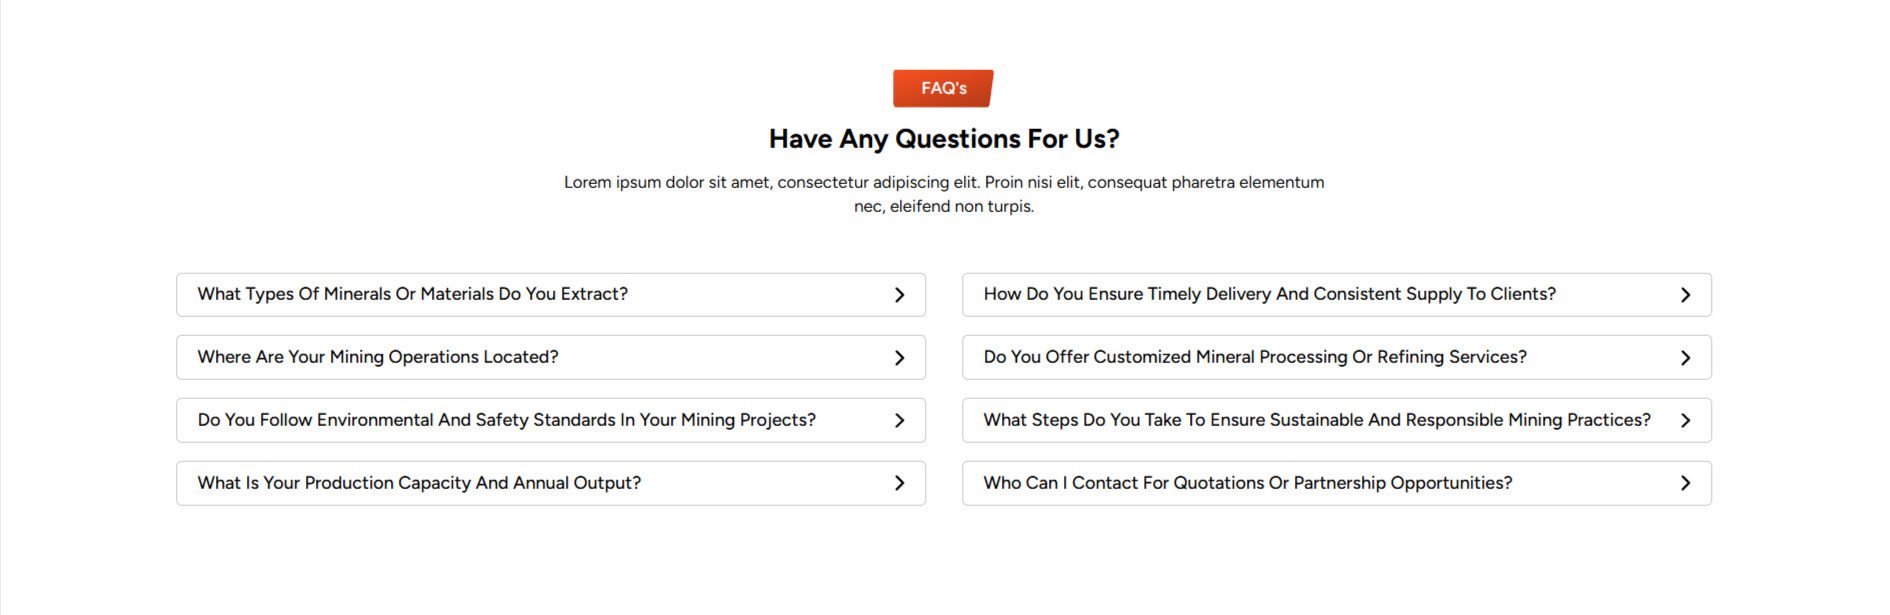1890x615 pixels.
Task: Expand "Where Are Your Mining Operations Located?"
Action: coord(378,357)
